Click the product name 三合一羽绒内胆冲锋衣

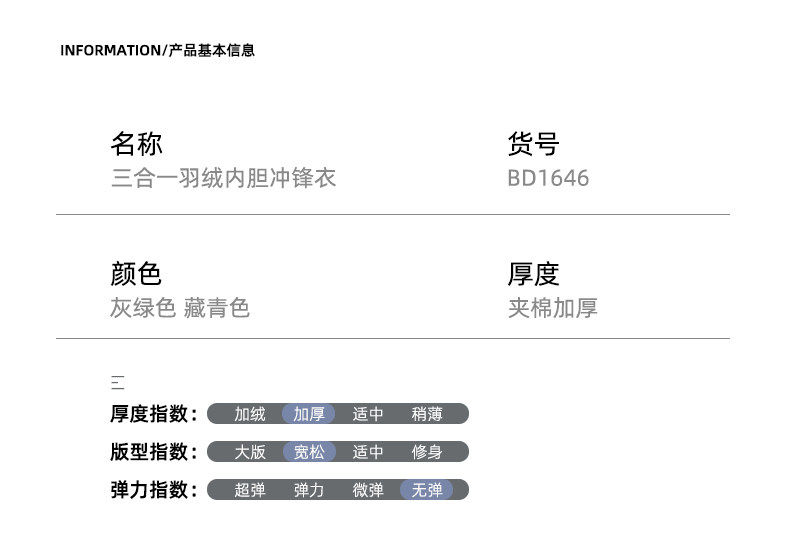(223, 178)
